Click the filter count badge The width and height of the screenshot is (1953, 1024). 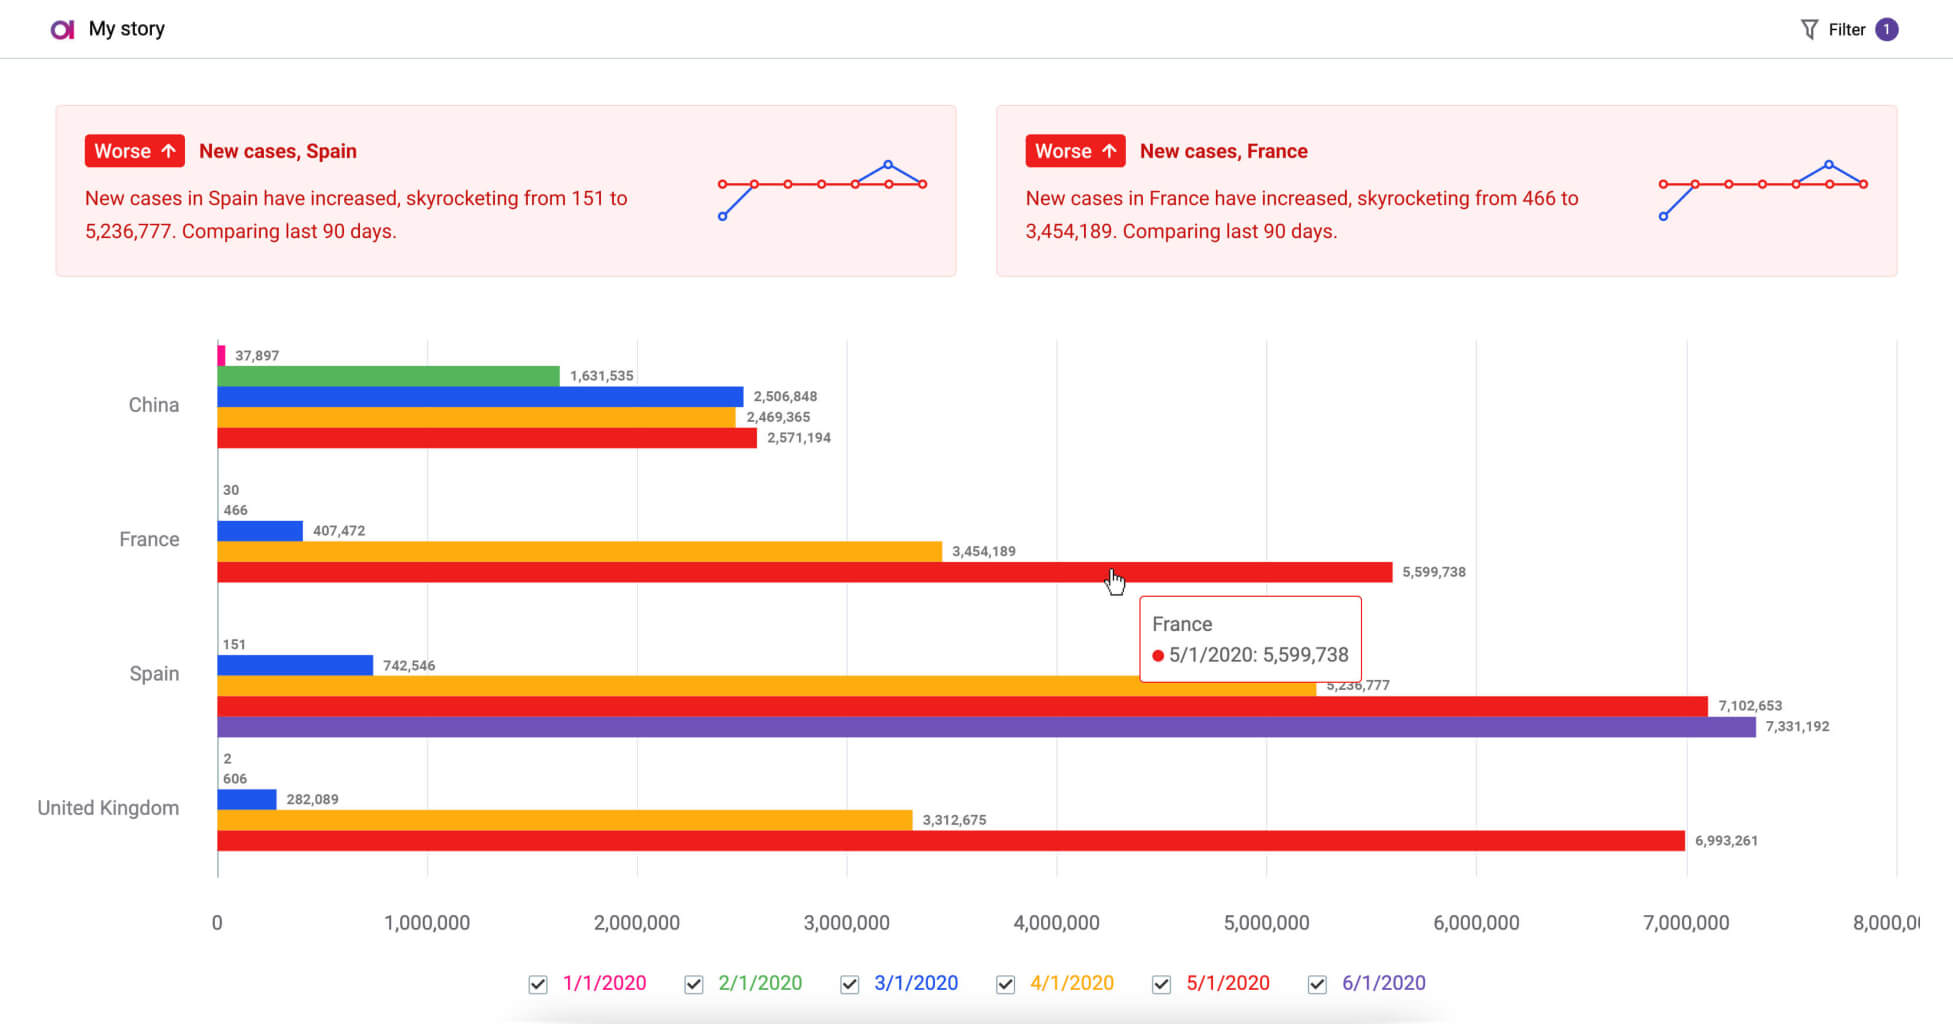[x=1886, y=30]
